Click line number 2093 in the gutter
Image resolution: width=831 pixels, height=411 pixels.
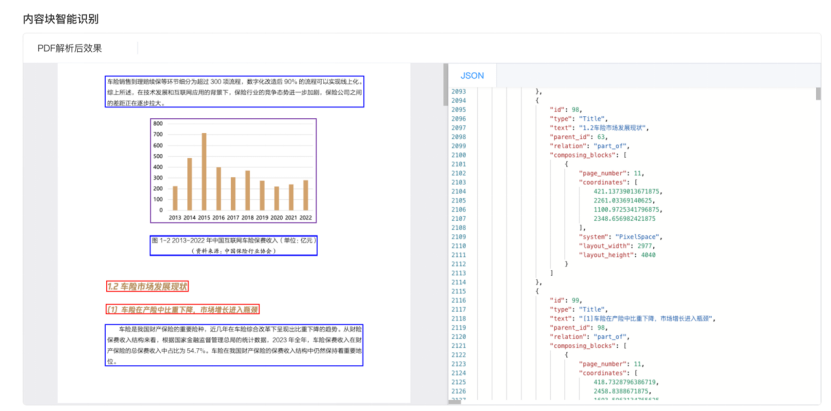click(x=458, y=92)
